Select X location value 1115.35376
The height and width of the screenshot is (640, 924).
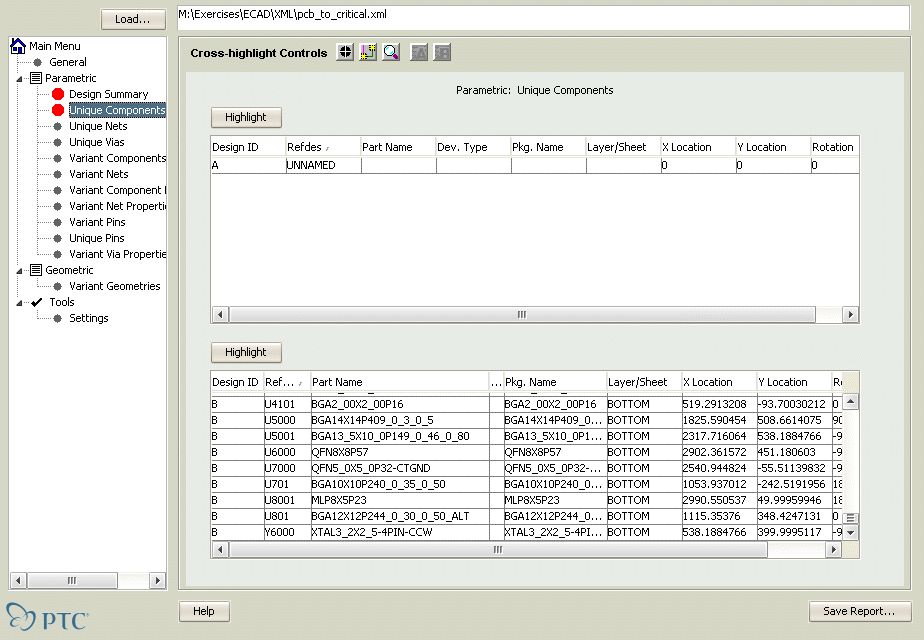point(718,516)
